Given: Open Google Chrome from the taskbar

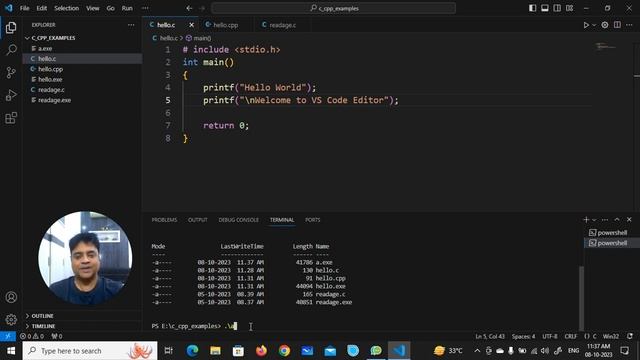Looking at the screenshot, I should (x=284, y=351).
